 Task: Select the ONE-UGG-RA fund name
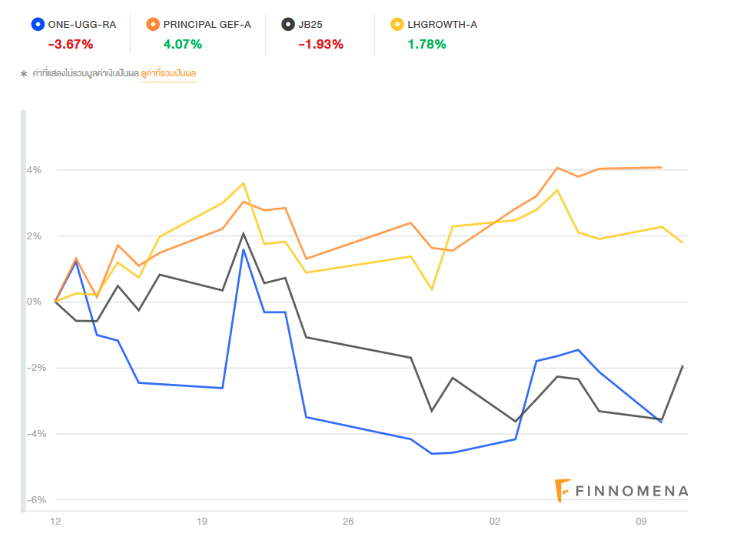pyautogui.click(x=81, y=23)
